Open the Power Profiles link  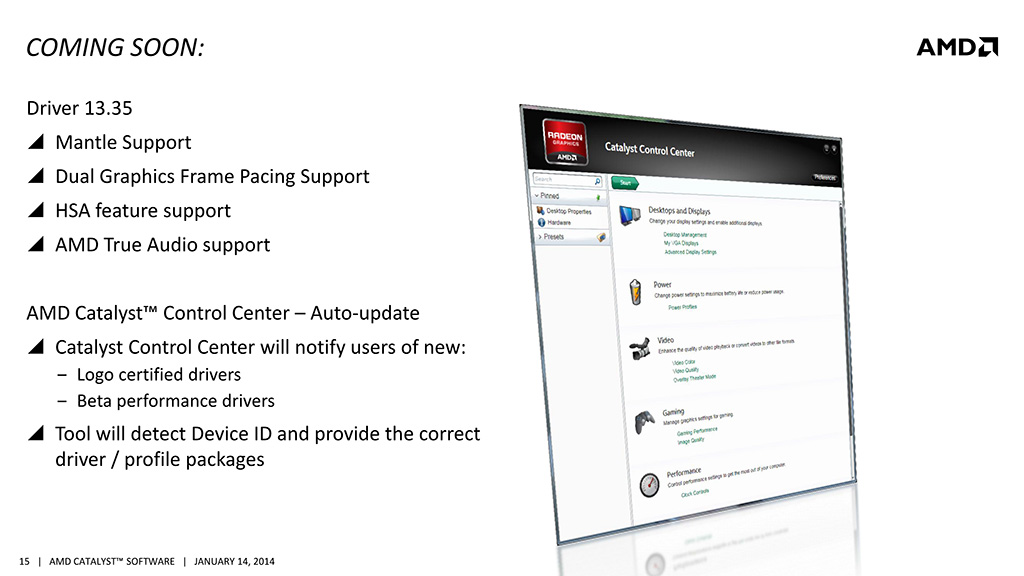[x=682, y=307]
